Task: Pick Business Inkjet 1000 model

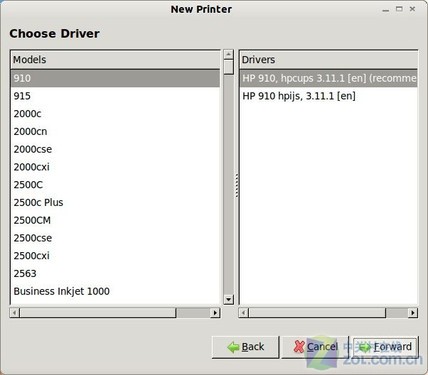Action: pos(115,291)
